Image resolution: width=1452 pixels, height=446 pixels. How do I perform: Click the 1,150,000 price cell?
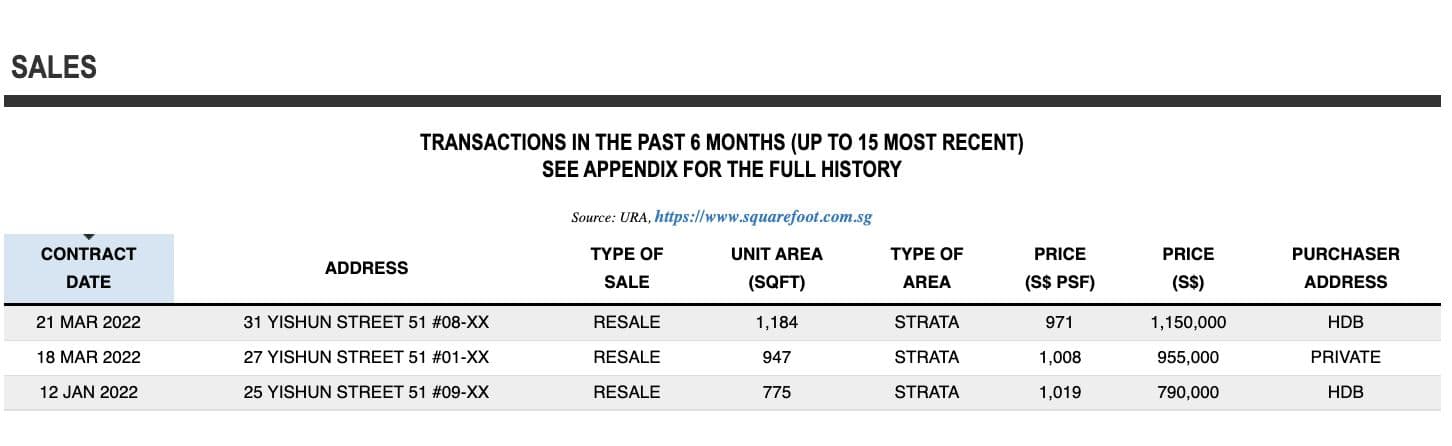coord(1188,323)
